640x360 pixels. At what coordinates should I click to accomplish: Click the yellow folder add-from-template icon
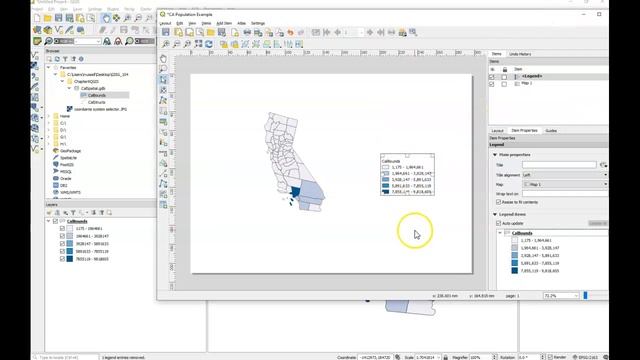pyautogui.click(x=211, y=32)
